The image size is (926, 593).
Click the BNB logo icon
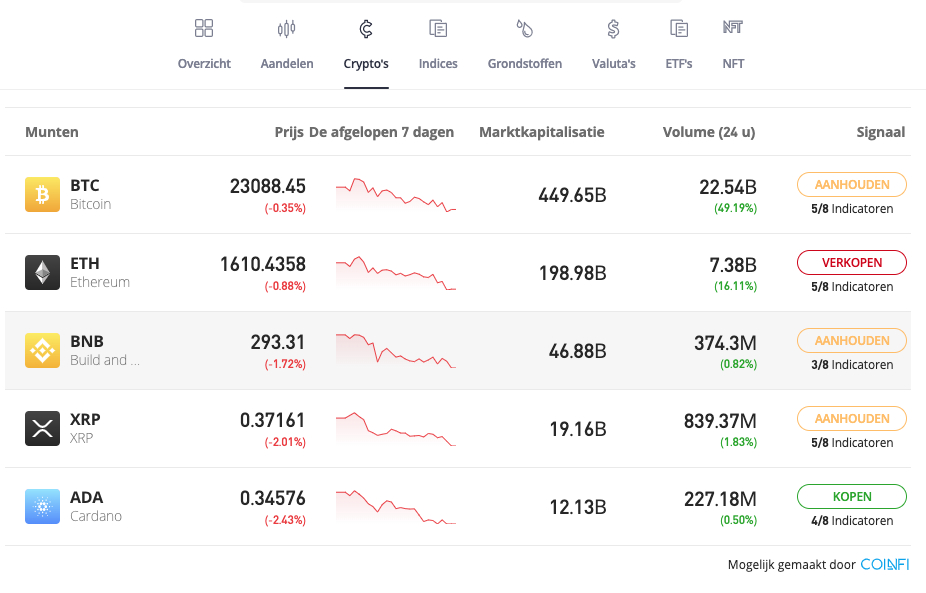[43, 350]
